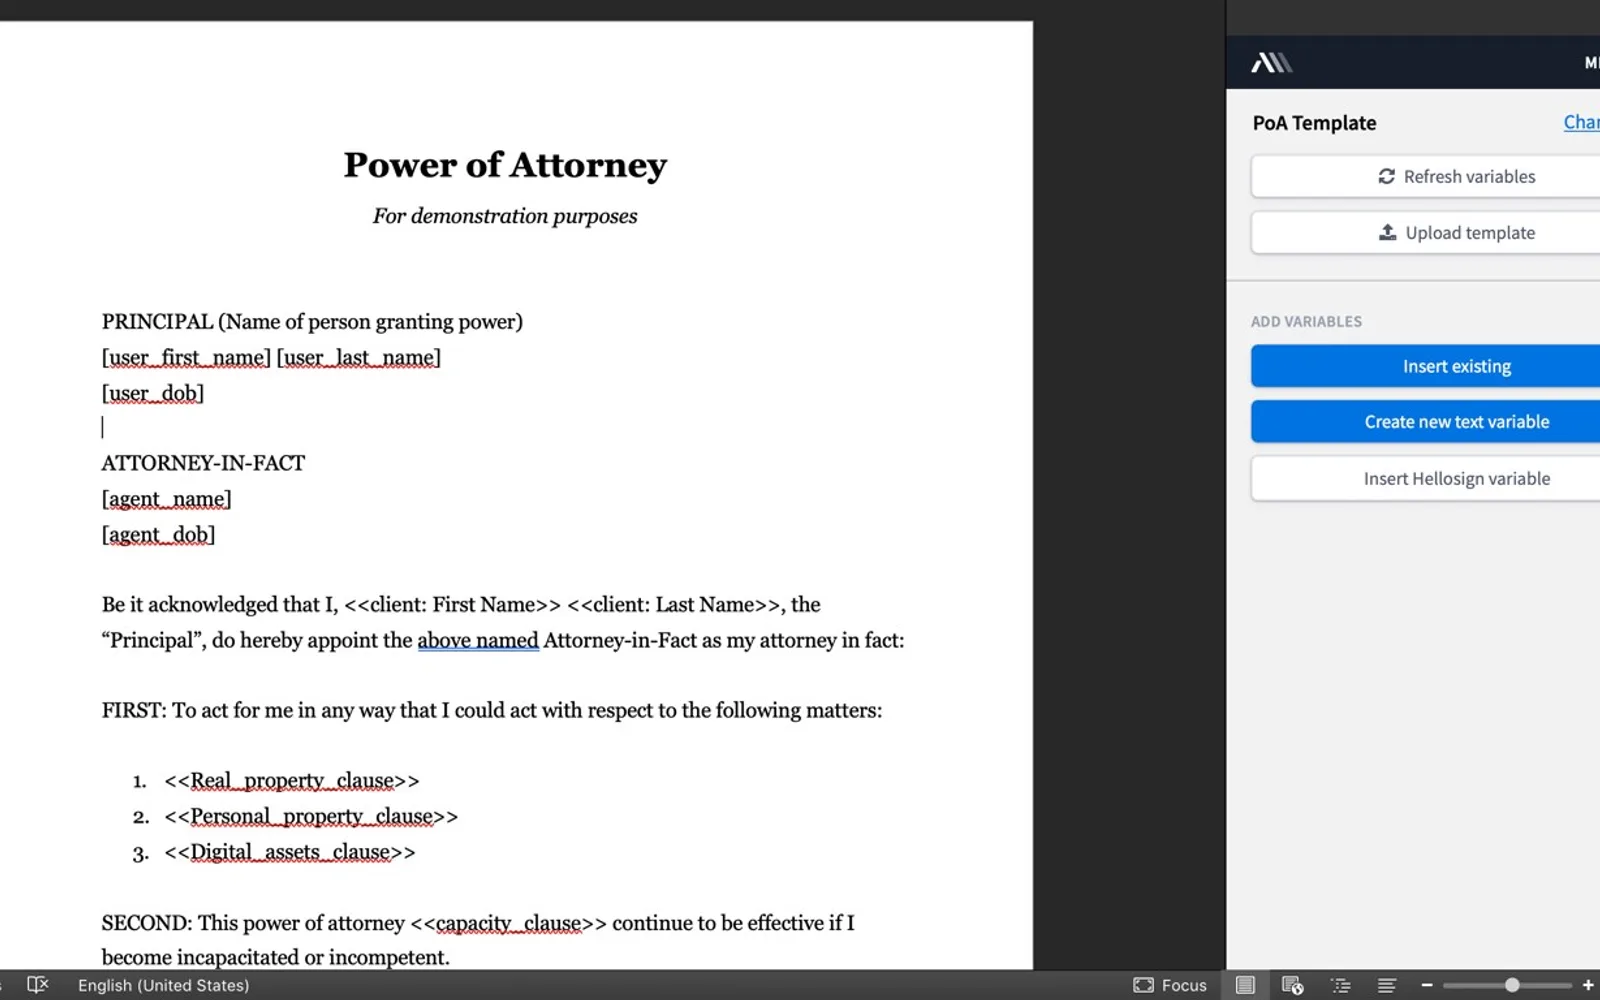Click the zoom out minus button

click(1427, 985)
